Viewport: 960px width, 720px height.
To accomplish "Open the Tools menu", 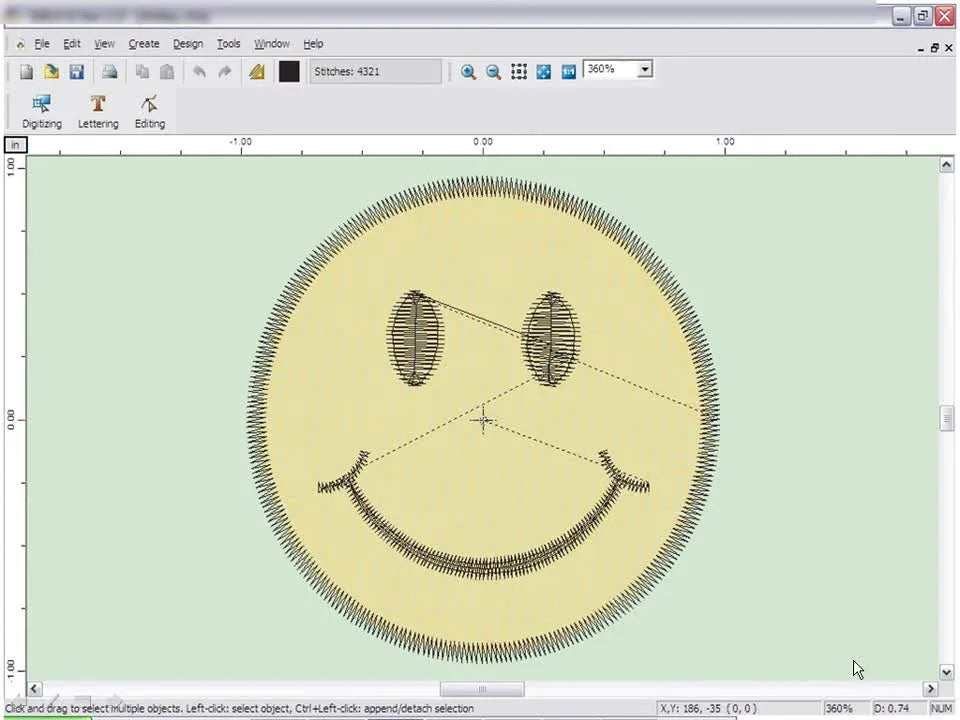I will click(x=228, y=43).
